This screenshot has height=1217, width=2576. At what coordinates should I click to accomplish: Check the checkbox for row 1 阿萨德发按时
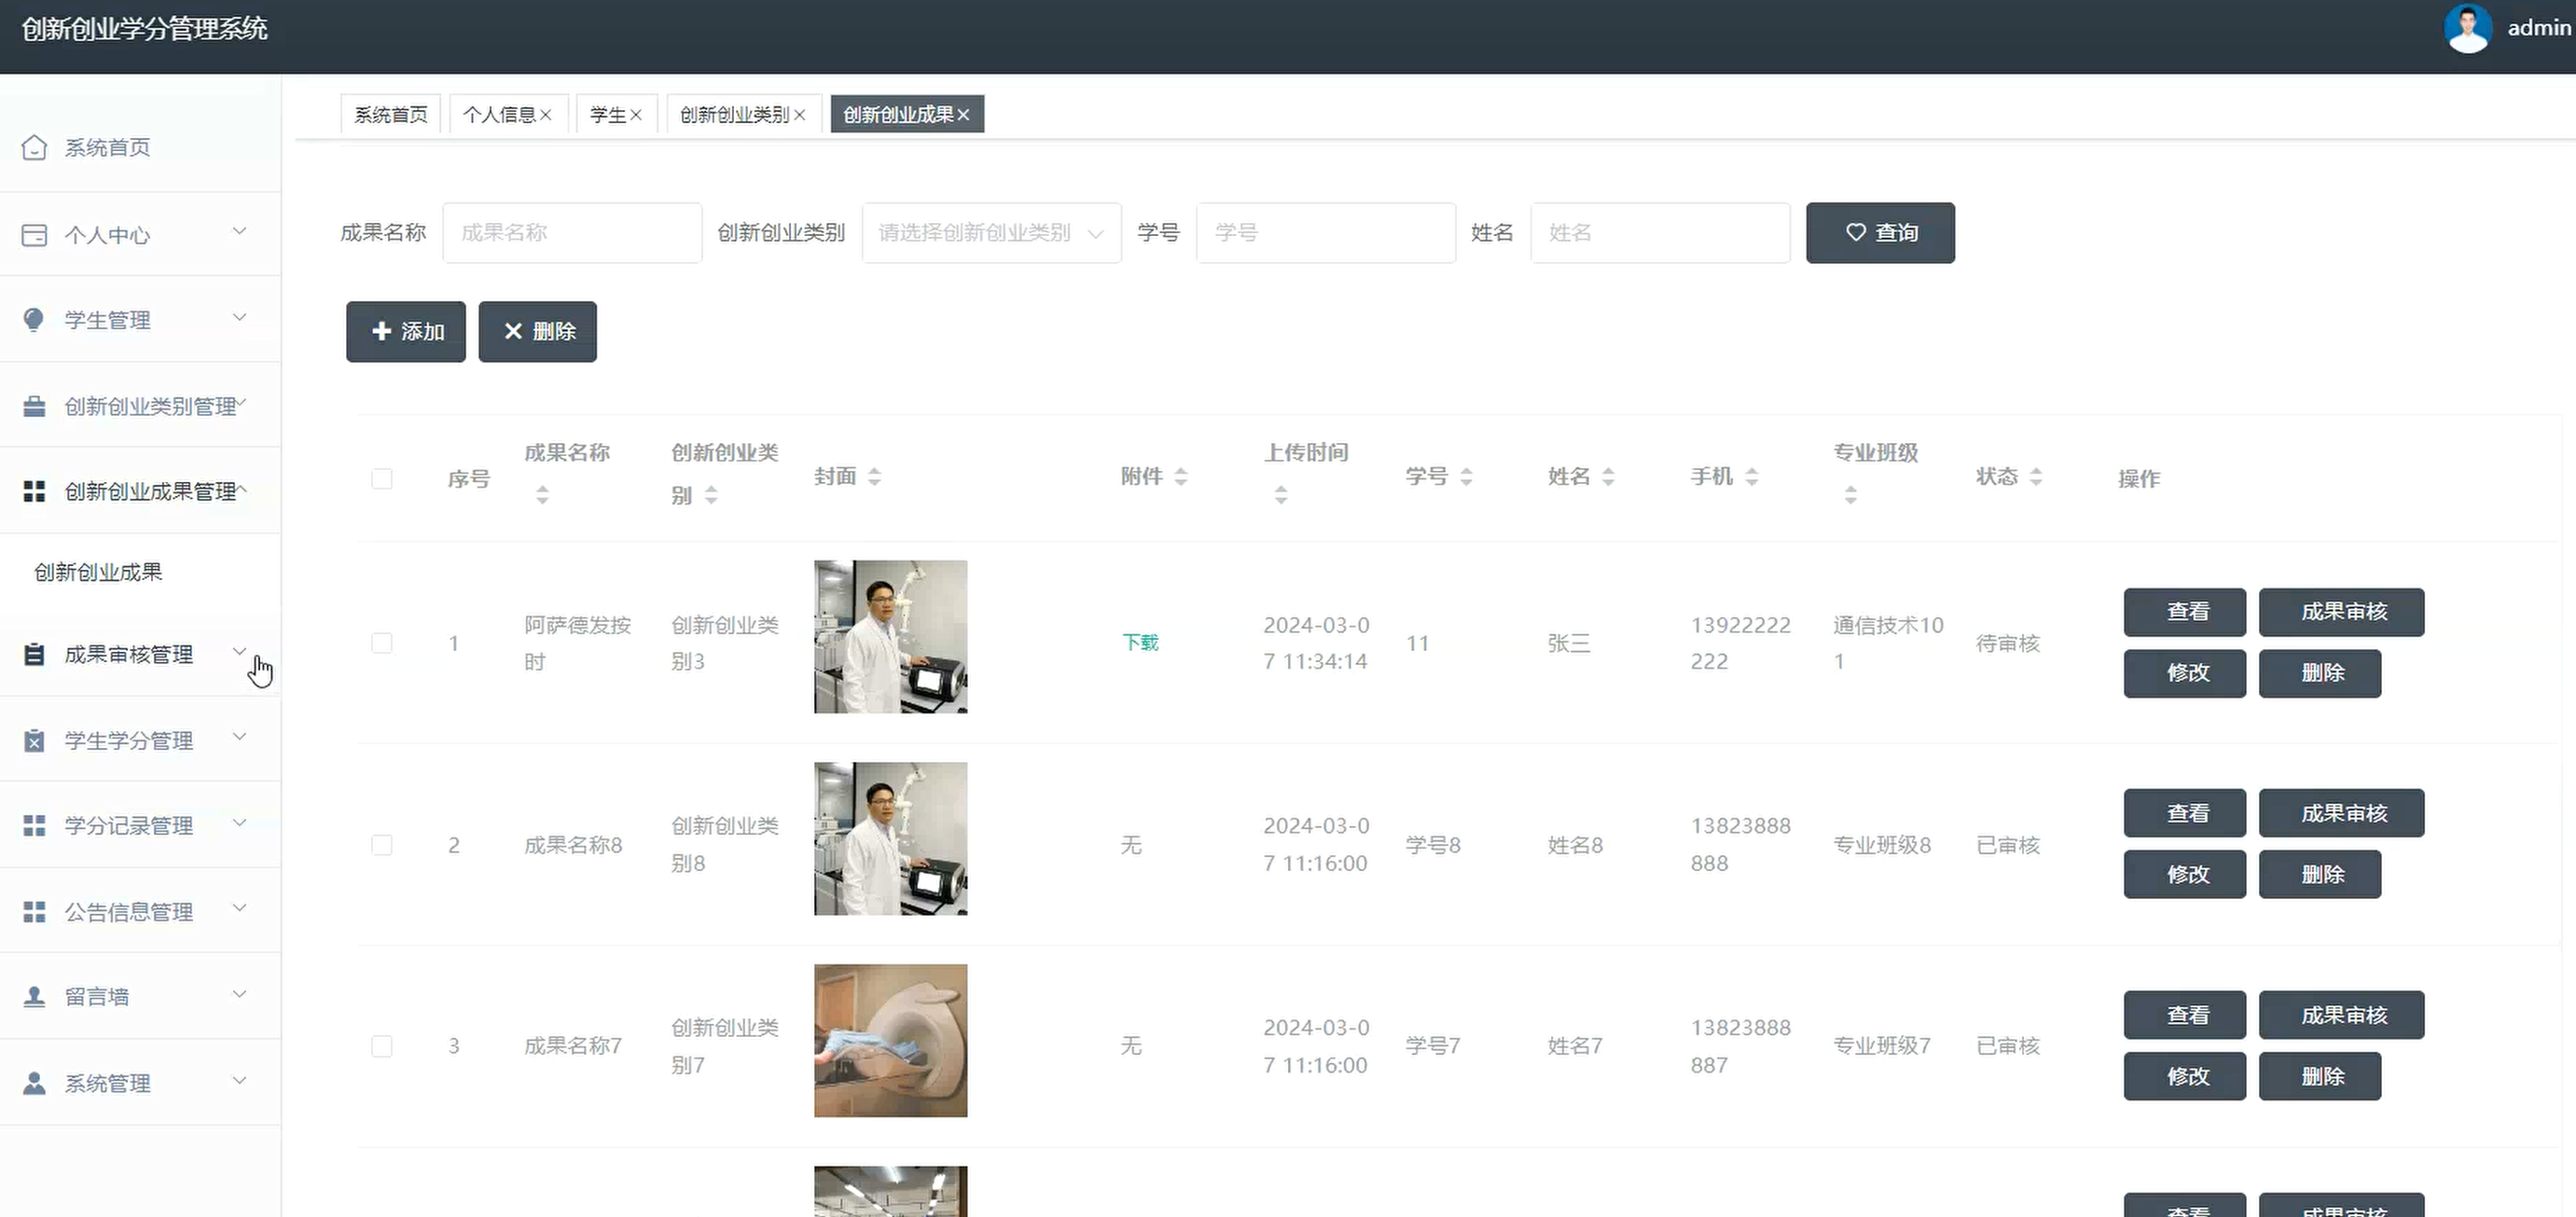(382, 643)
